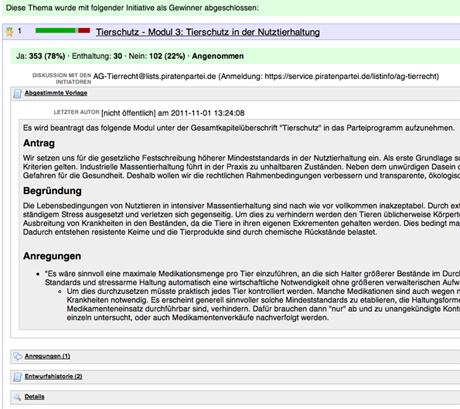Open the Tierschutz Modul 3 initiative link

(208, 32)
